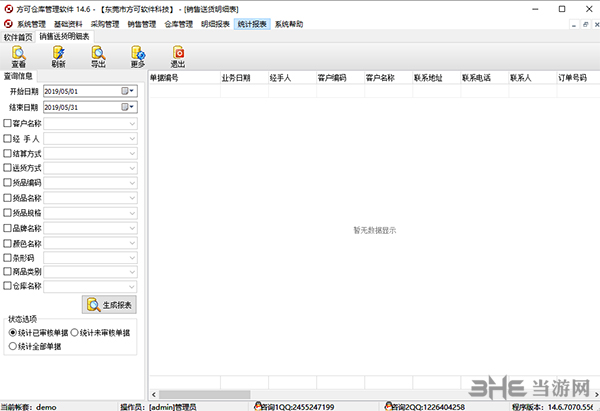This screenshot has height=411, width=600.
Task: Expand the 品牌名称 dropdown list
Action: pos(132,228)
